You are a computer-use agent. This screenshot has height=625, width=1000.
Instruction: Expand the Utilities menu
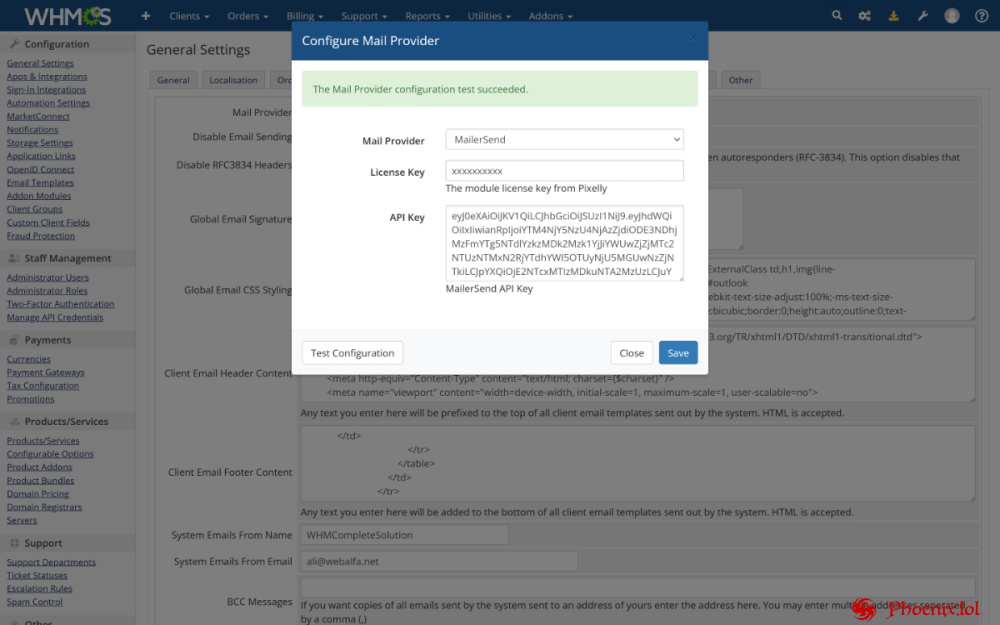(489, 15)
